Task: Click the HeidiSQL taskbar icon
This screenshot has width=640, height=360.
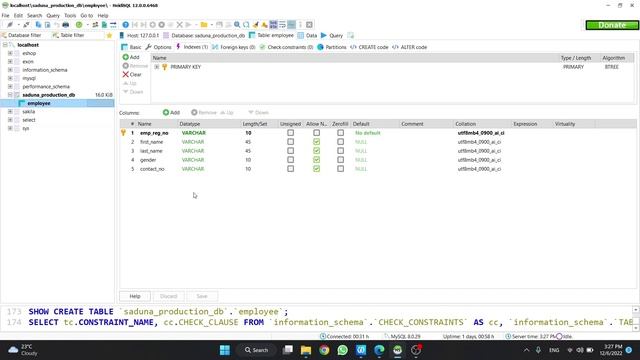Action: coord(398,350)
